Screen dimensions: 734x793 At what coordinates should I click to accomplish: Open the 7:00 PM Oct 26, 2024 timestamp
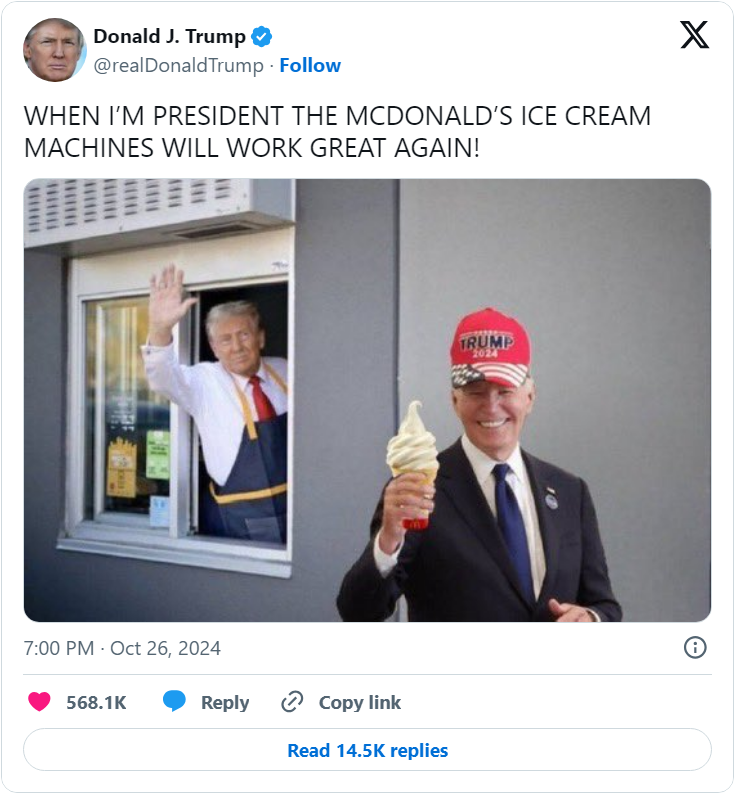122,648
